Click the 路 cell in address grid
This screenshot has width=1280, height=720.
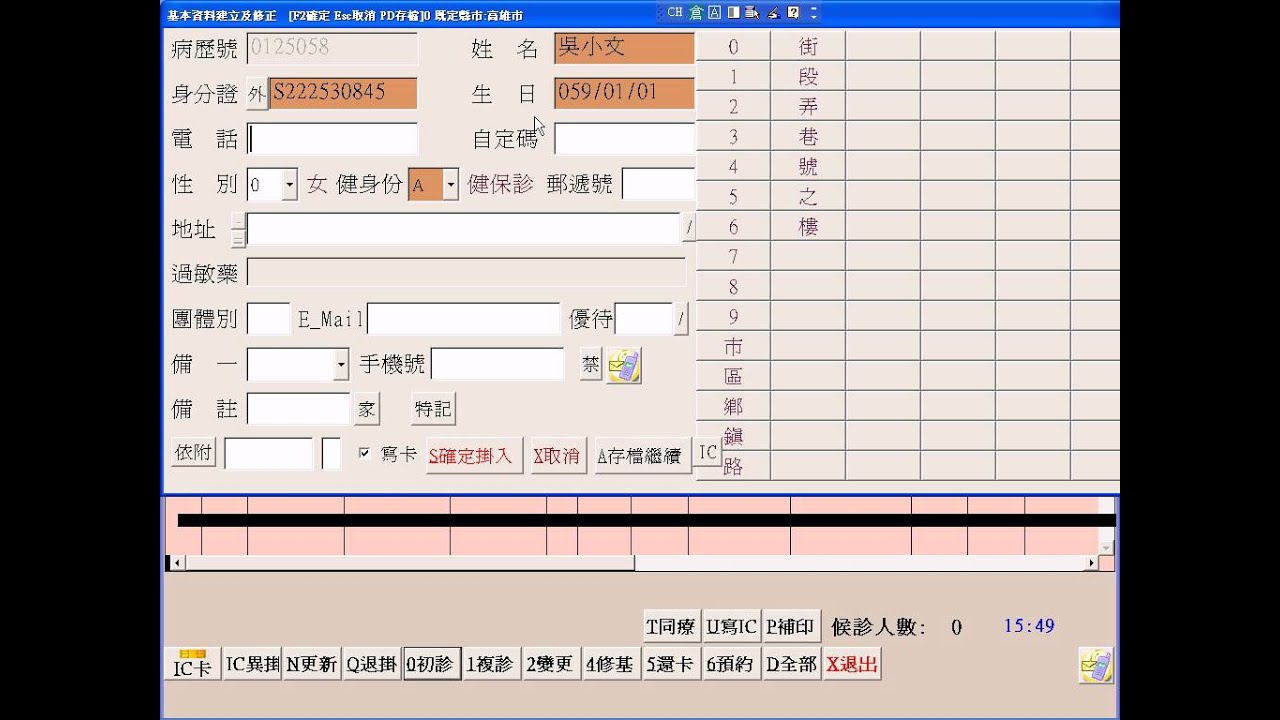[733, 466]
